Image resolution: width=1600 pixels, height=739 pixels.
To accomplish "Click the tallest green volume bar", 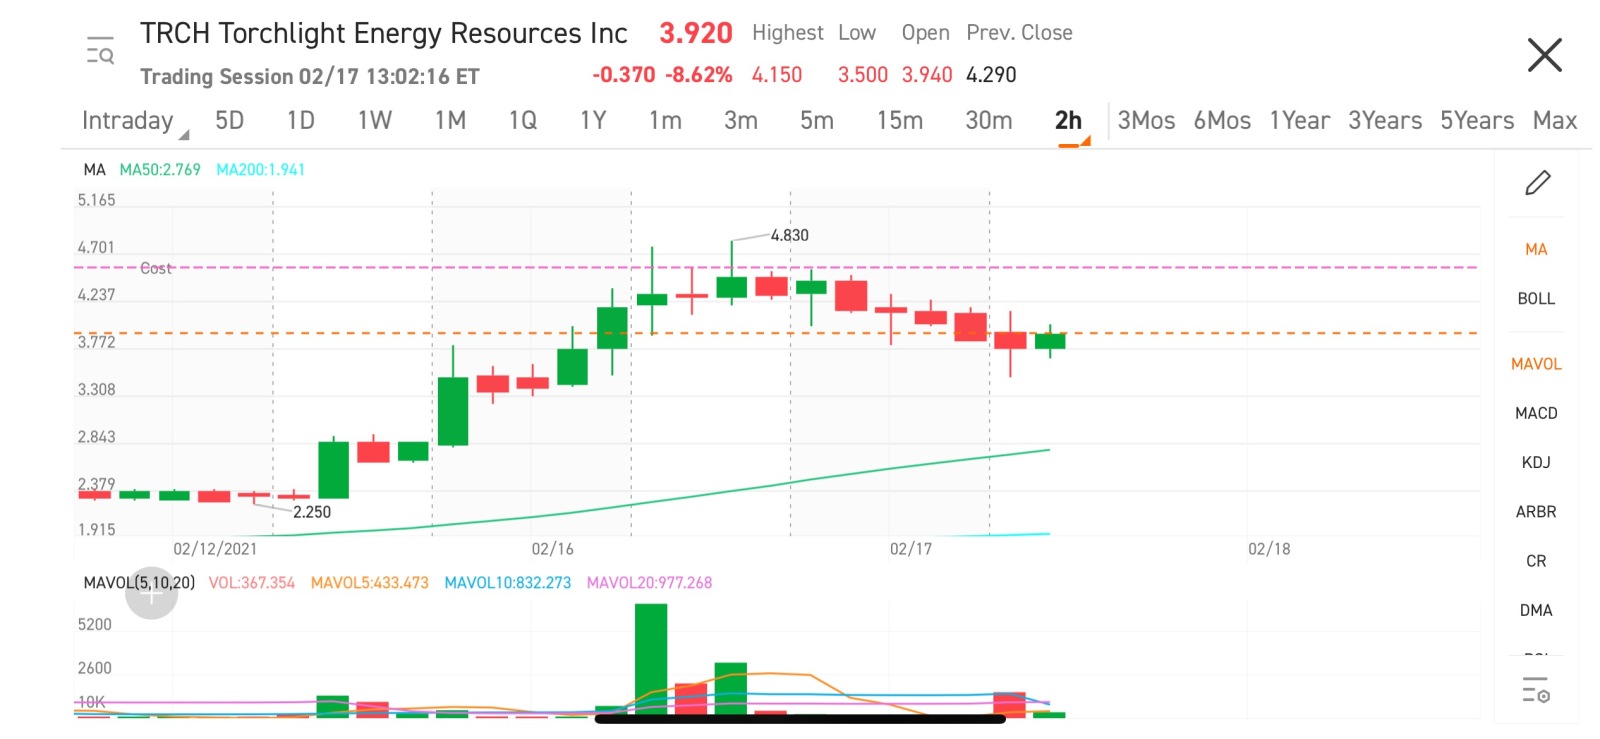I will tap(651, 660).
